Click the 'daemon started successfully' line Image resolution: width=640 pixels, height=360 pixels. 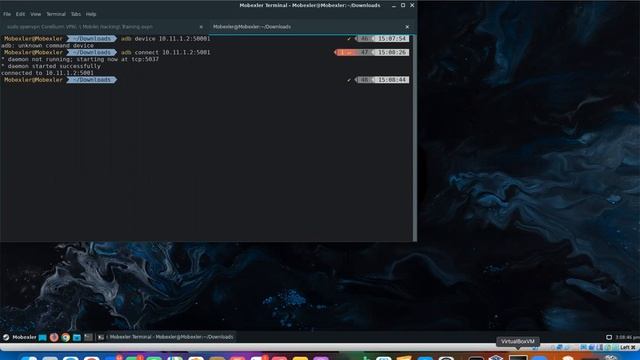tap(51, 66)
